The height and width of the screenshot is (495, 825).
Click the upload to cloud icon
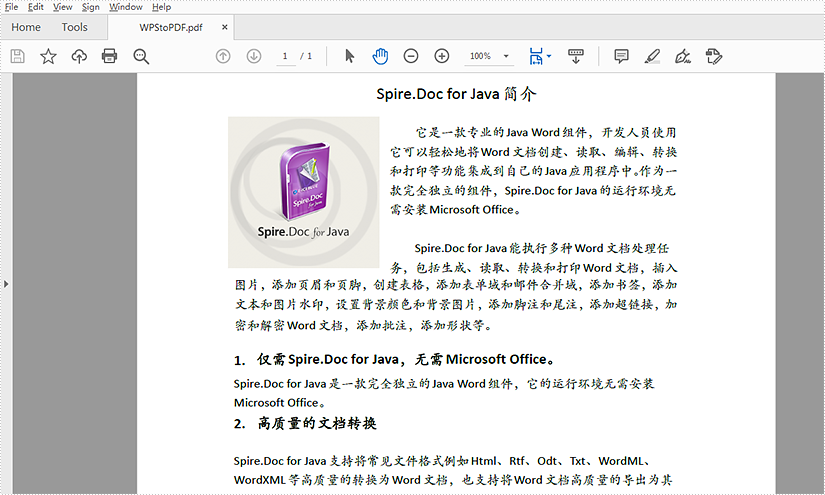[79, 56]
